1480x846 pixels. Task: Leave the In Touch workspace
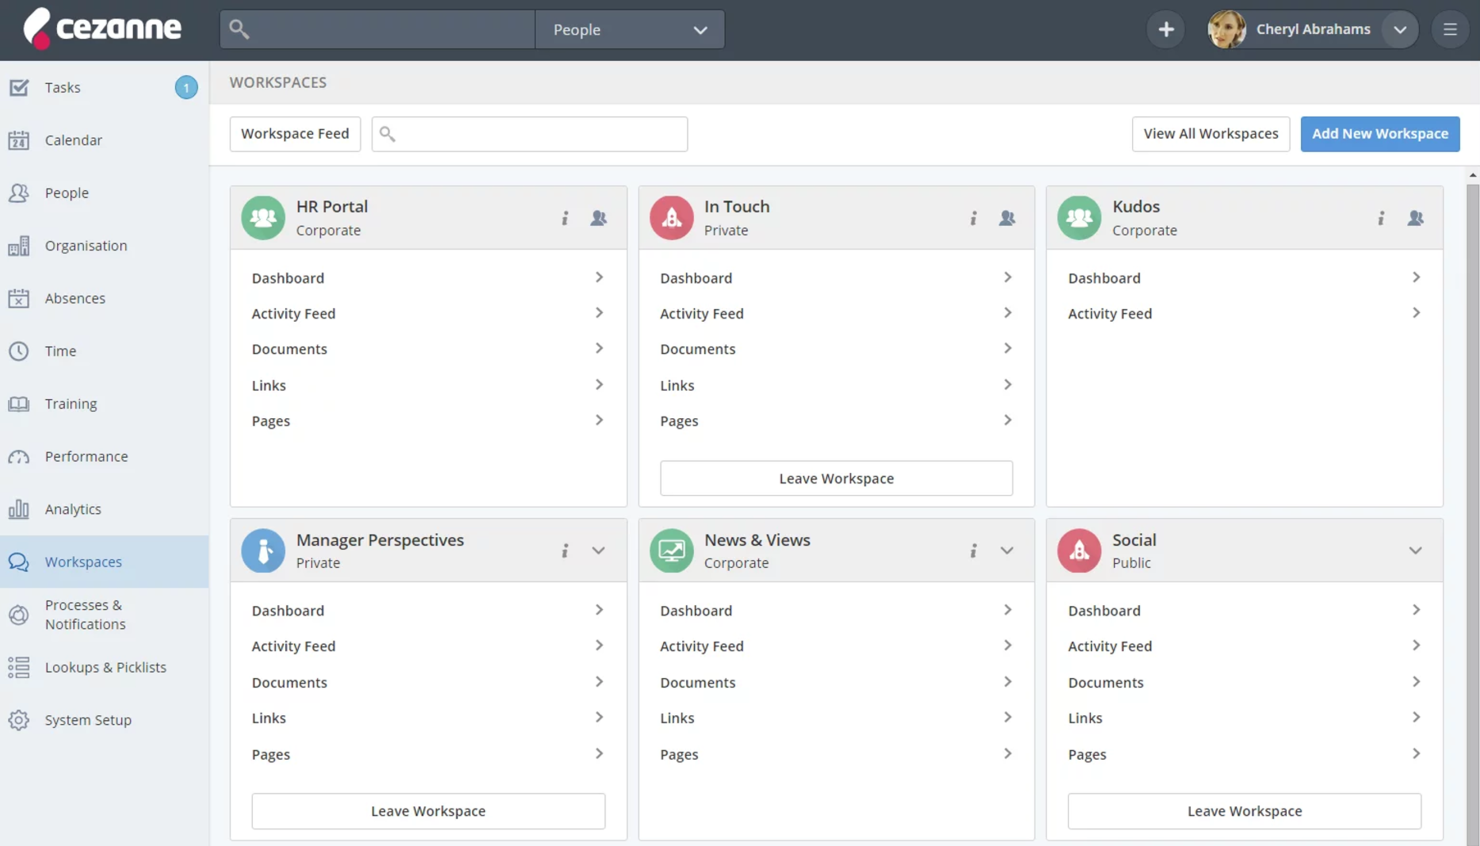coord(836,478)
